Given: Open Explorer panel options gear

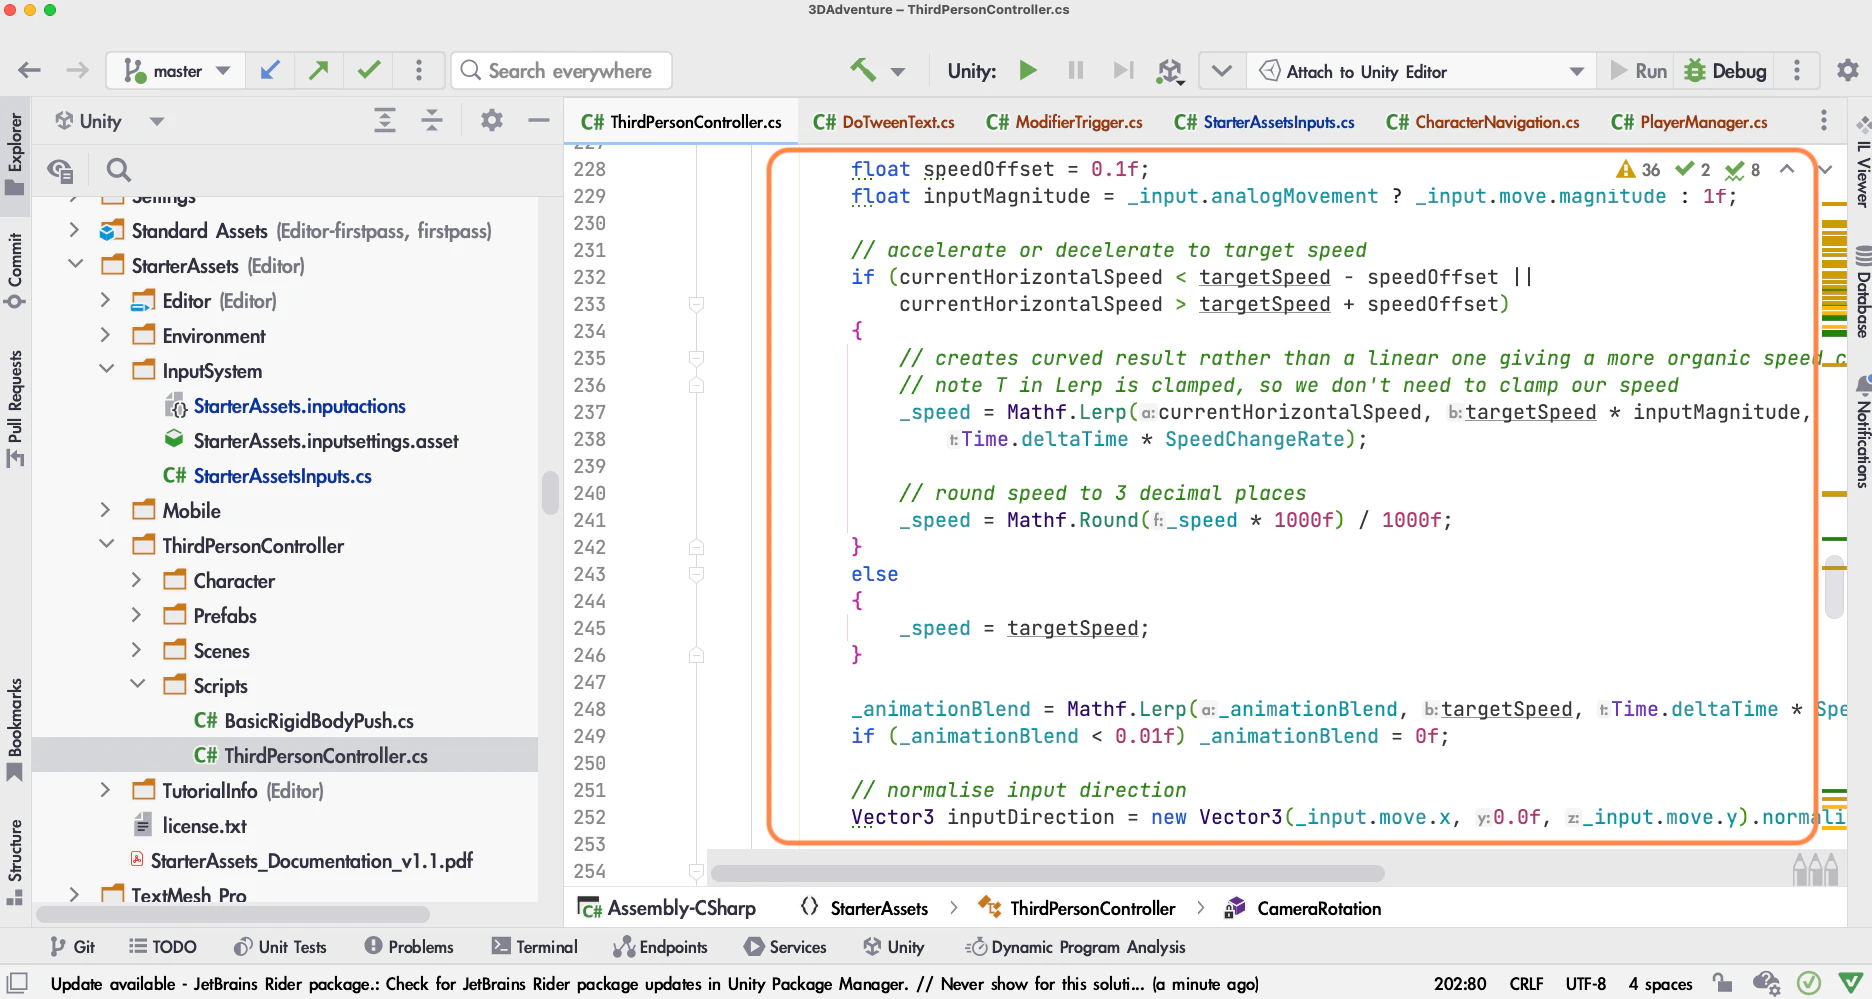Looking at the screenshot, I should (491, 121).
